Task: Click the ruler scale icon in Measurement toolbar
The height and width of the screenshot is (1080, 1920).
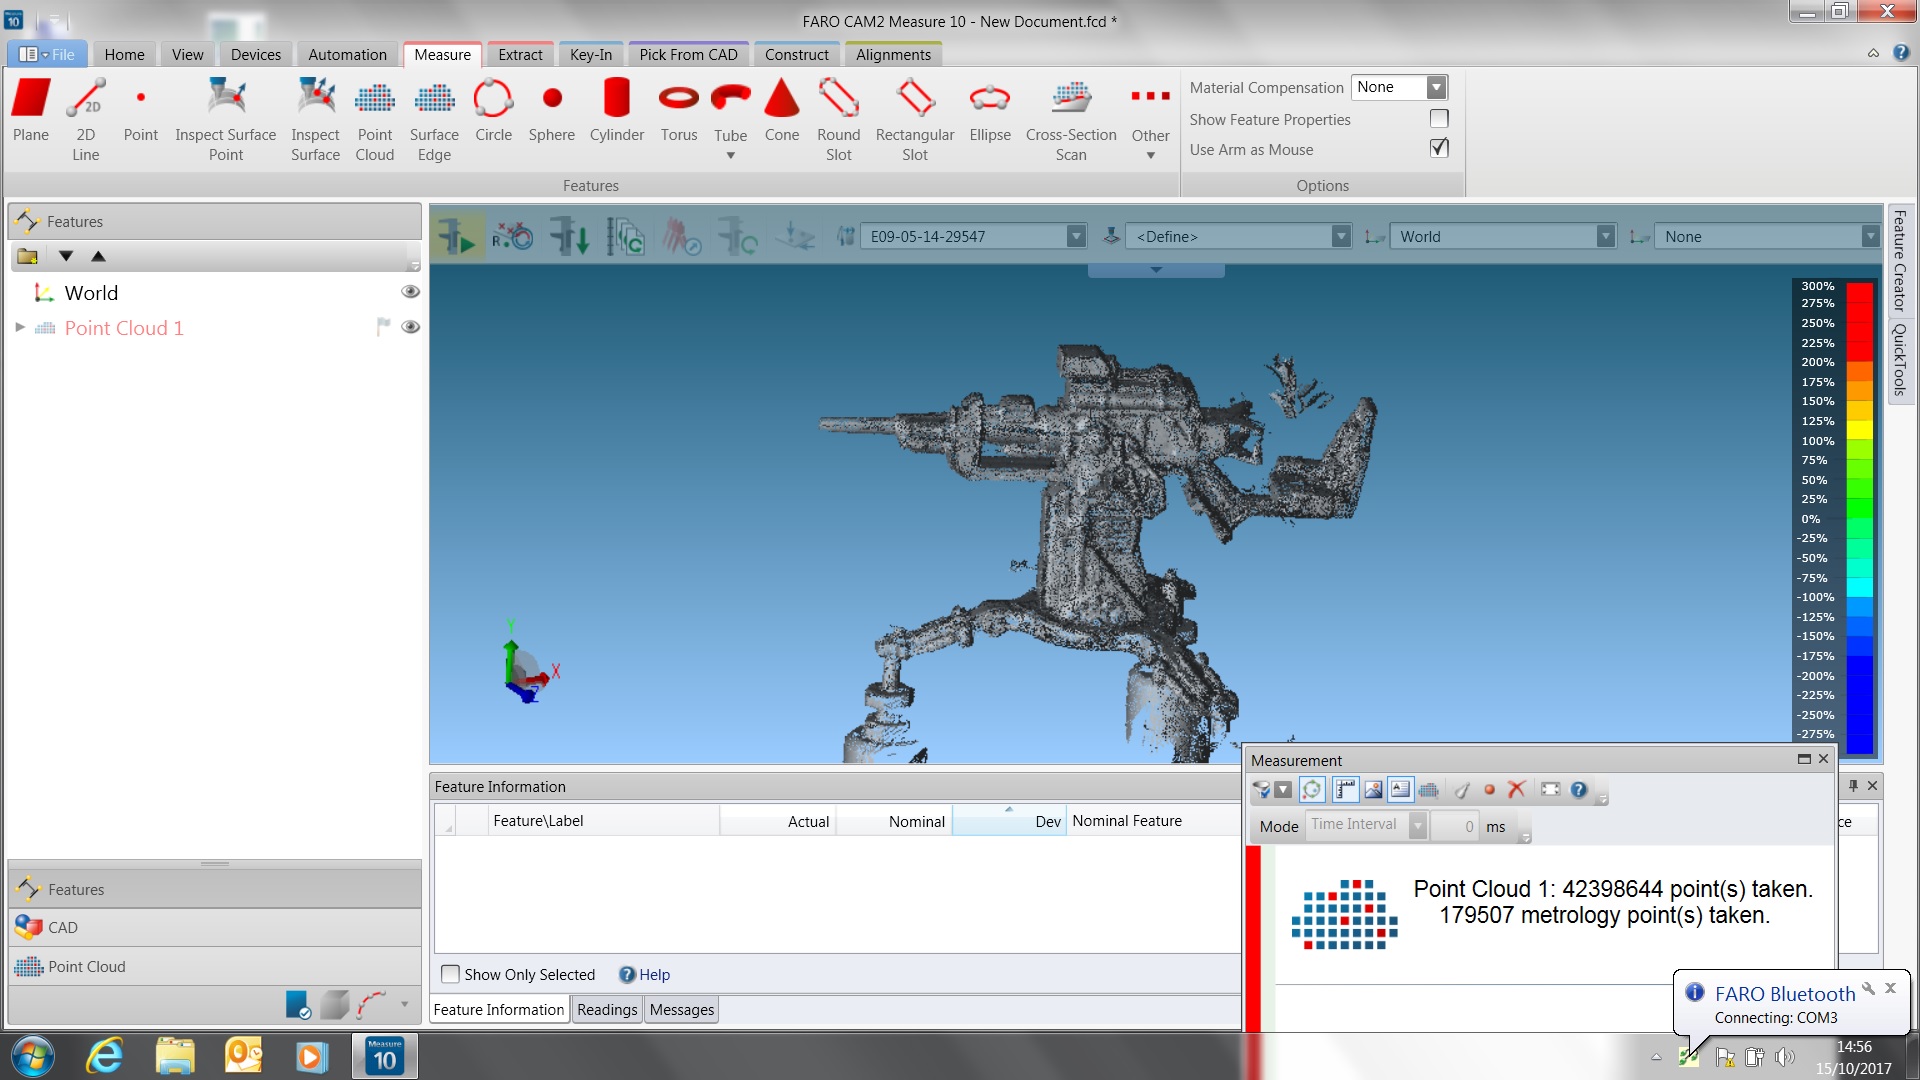Action: [1345, 790]
